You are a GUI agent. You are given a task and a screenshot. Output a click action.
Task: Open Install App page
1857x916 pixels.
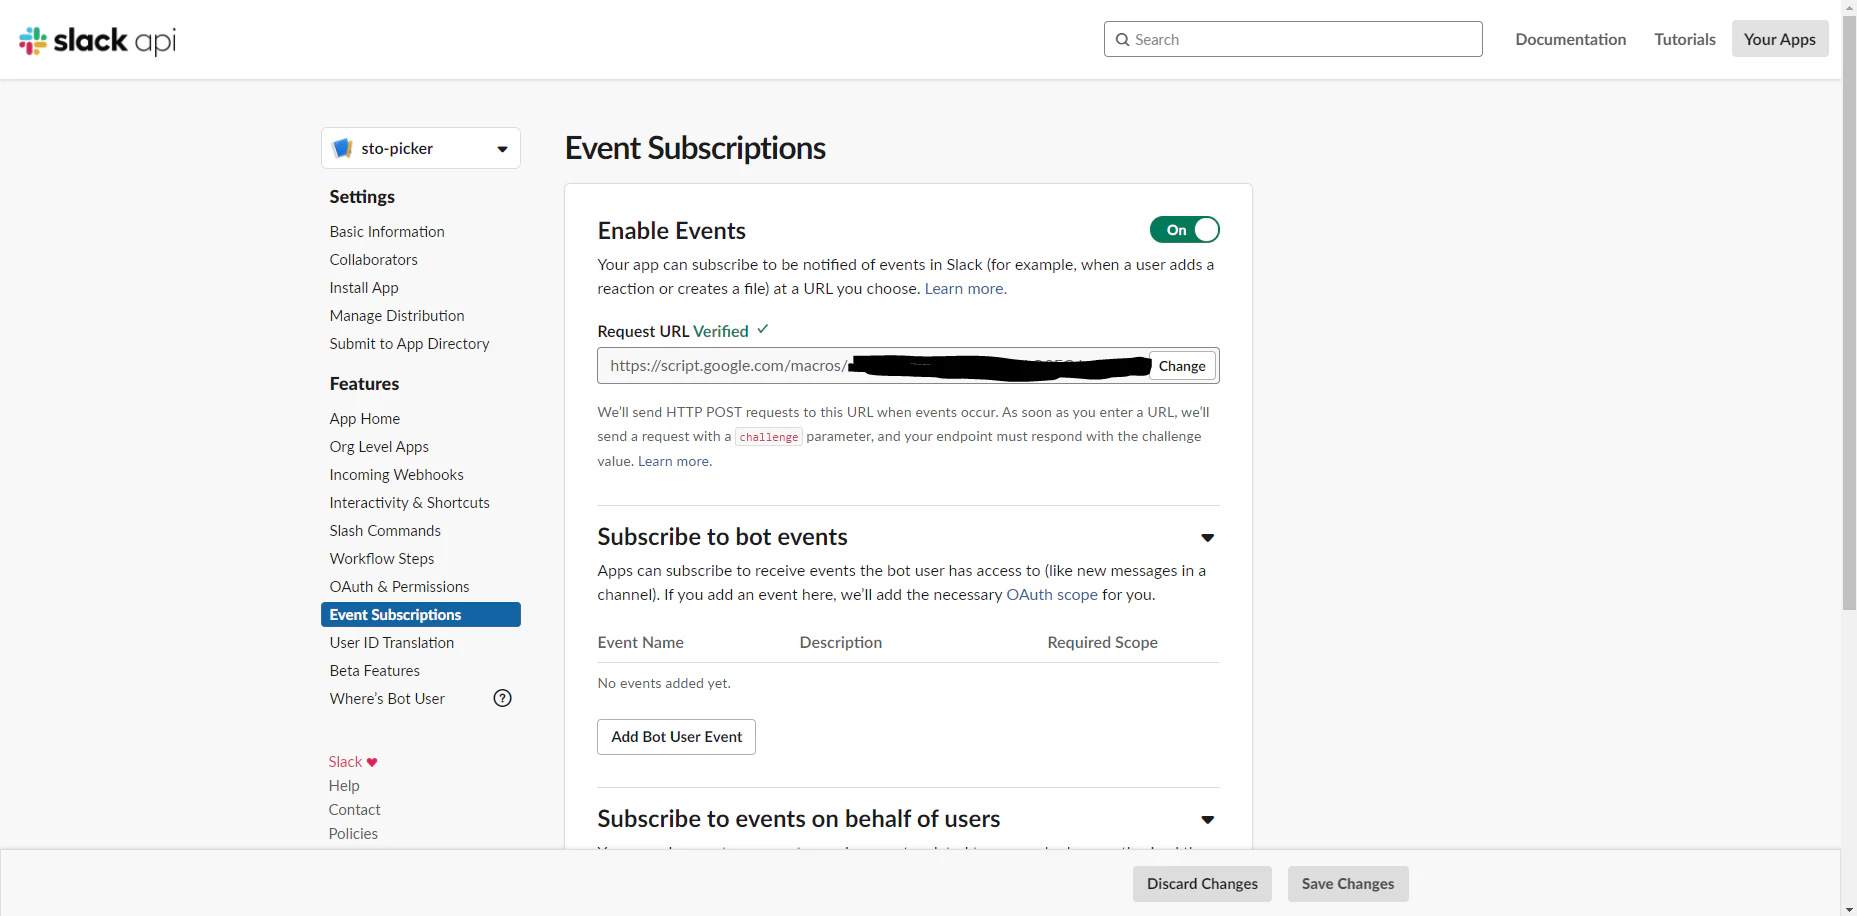point(364,288)
